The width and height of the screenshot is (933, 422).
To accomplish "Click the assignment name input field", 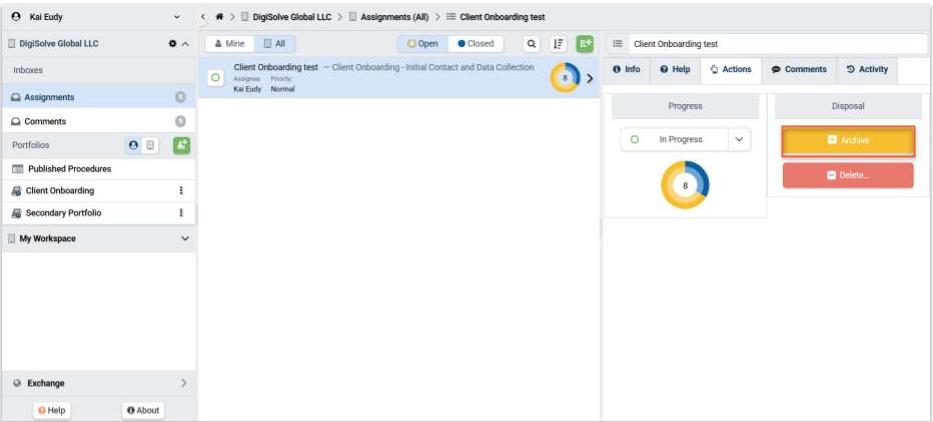I will point(778,44).
